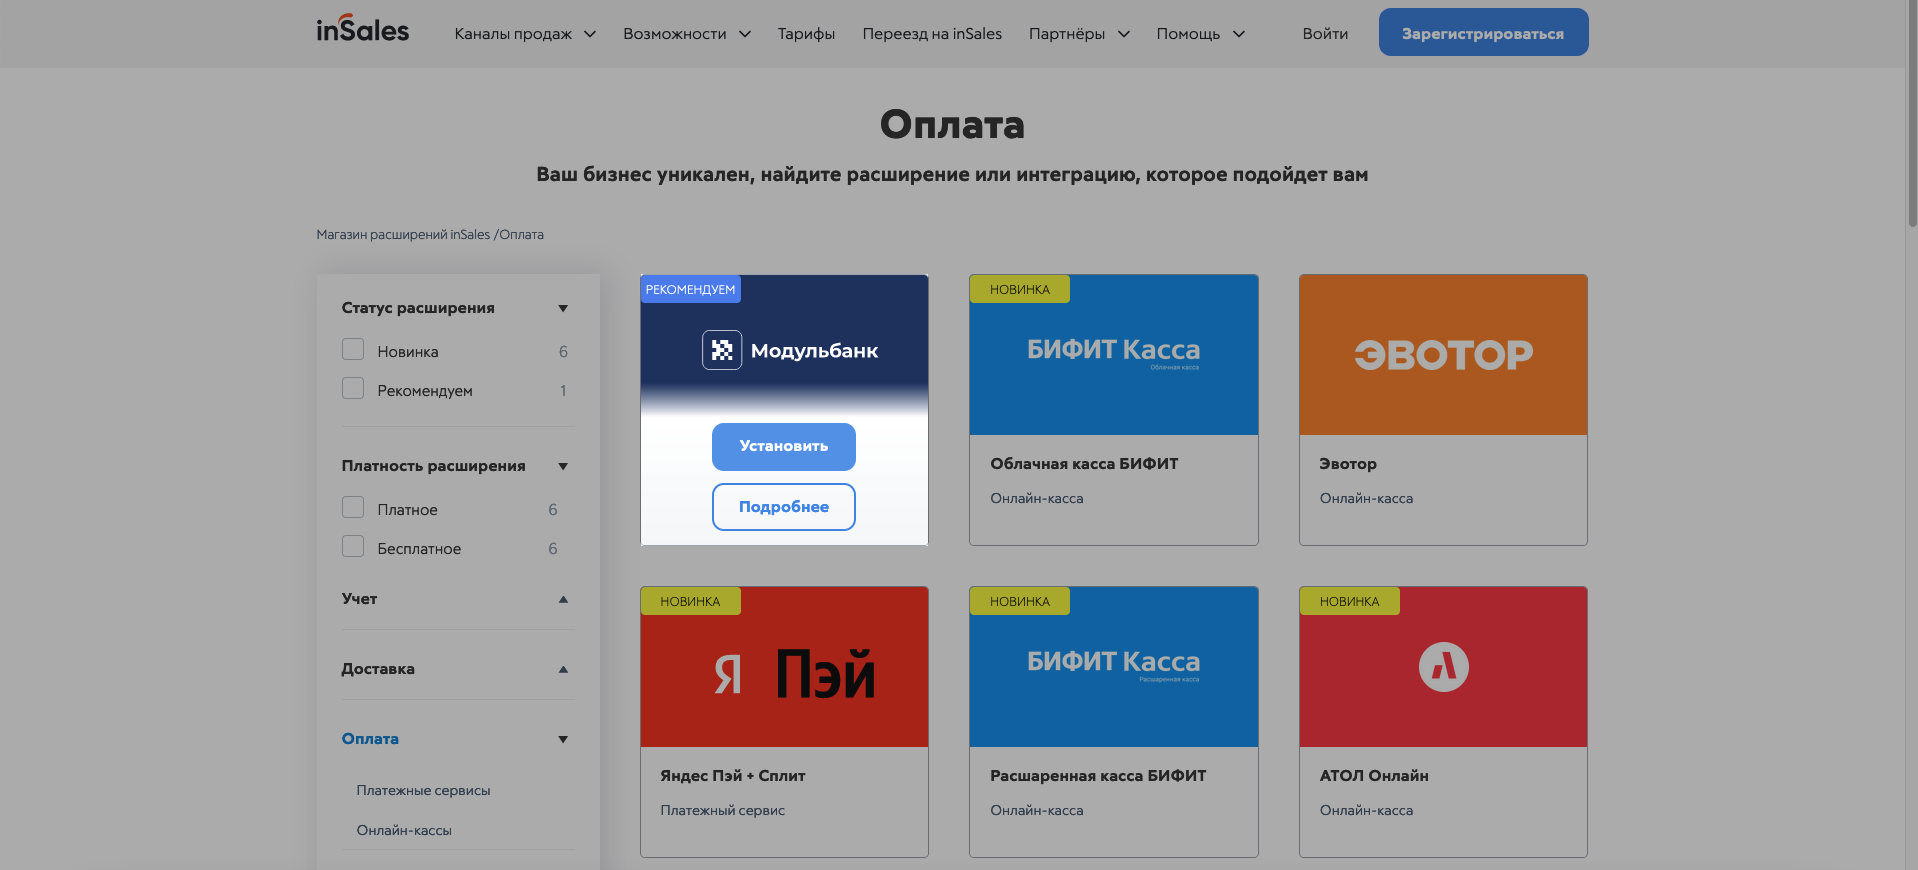This screenshot has width=1918, height=870.
Task: Collapse the Платность расширения section arrow
Action: pos(563,466)
